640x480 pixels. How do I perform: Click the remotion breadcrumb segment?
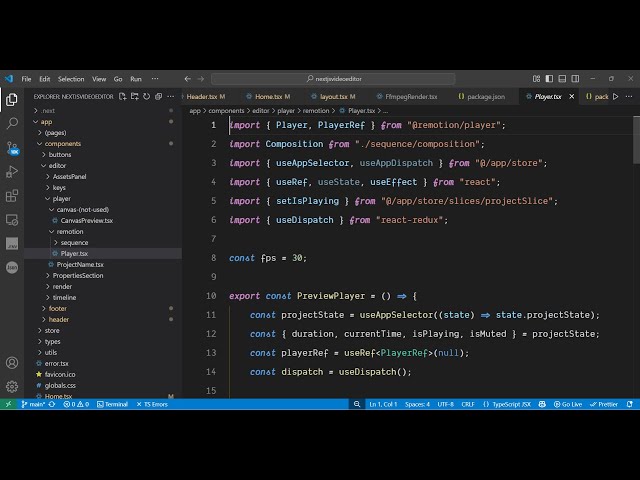pos(316,111)
